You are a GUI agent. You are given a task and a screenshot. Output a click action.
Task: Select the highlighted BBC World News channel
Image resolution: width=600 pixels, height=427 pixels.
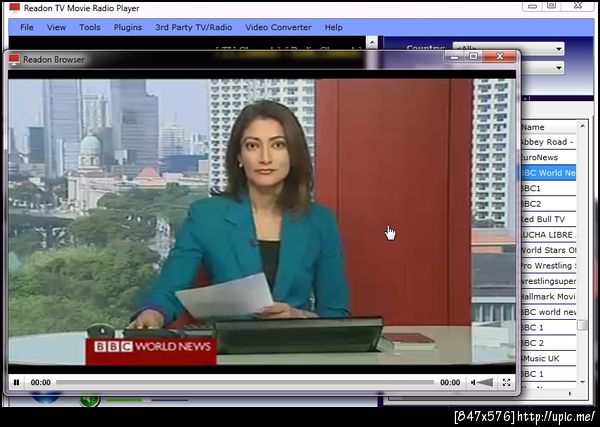(548, 173)
